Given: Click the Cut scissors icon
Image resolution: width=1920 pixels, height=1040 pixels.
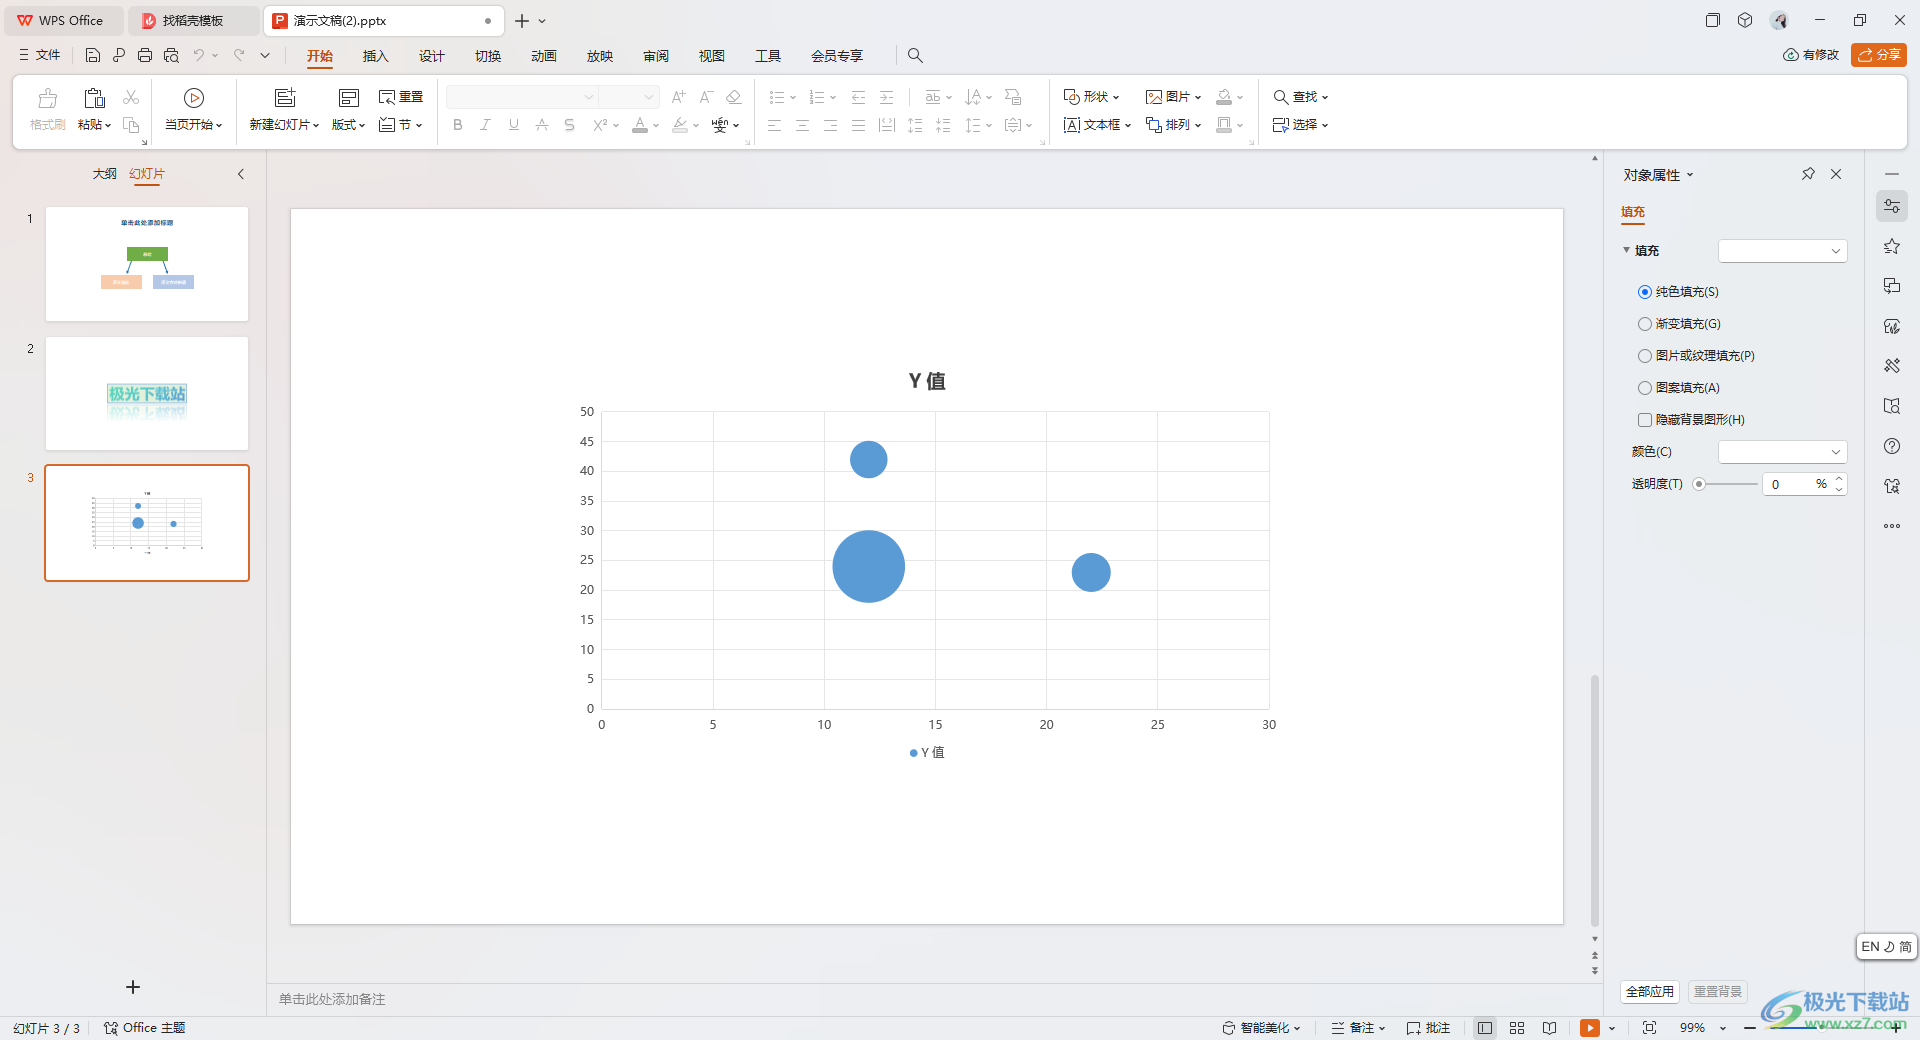Looking at the screenshot, I should coord(131,97).
